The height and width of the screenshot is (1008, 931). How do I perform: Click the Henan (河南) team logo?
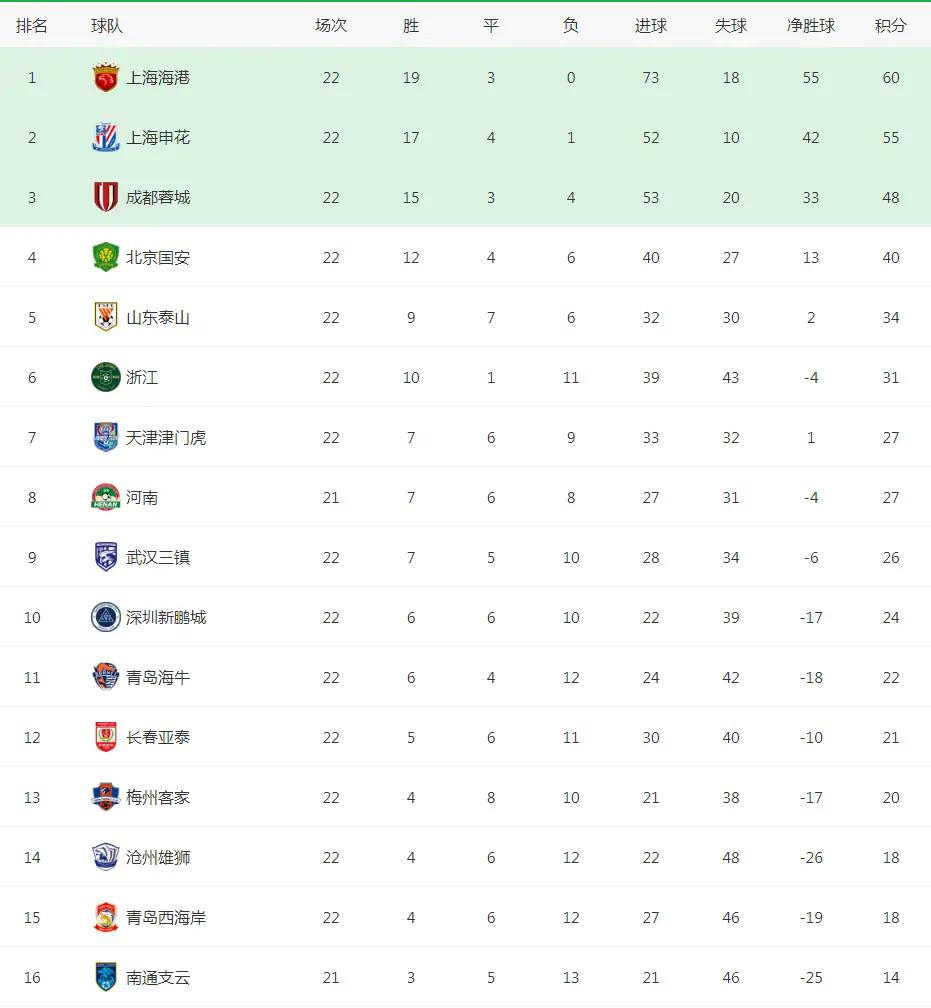click(105, 498)
